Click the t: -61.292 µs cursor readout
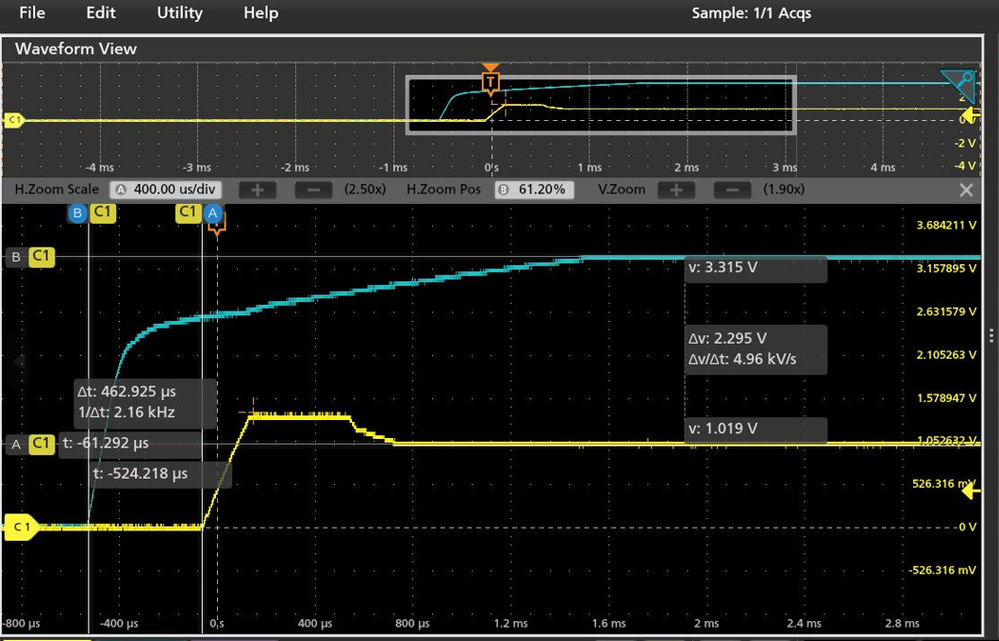Viewport: 999px width, 641px height. (105, 443)
